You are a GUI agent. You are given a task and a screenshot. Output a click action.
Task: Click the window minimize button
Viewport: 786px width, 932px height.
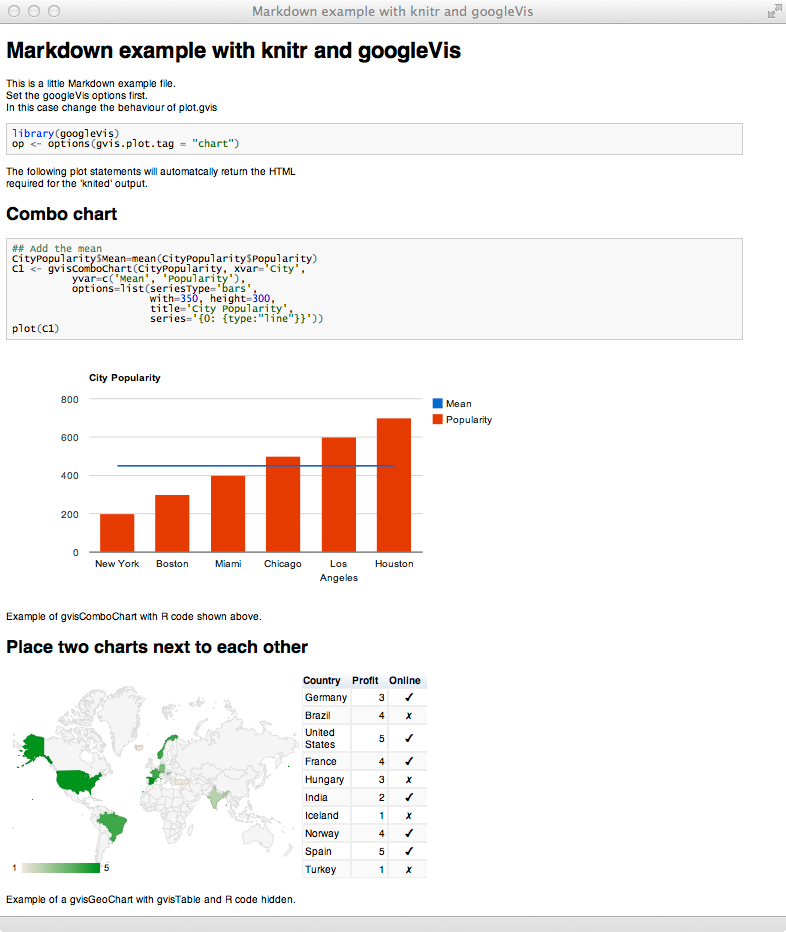pyautogui.click(x=34, y=11)
